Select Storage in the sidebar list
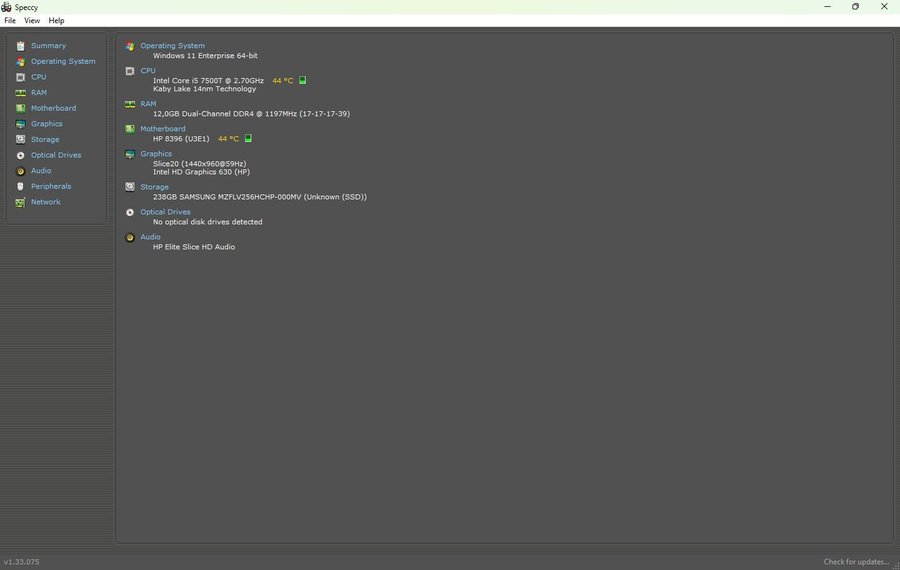The image size is (900, 570). coord(45,140)
